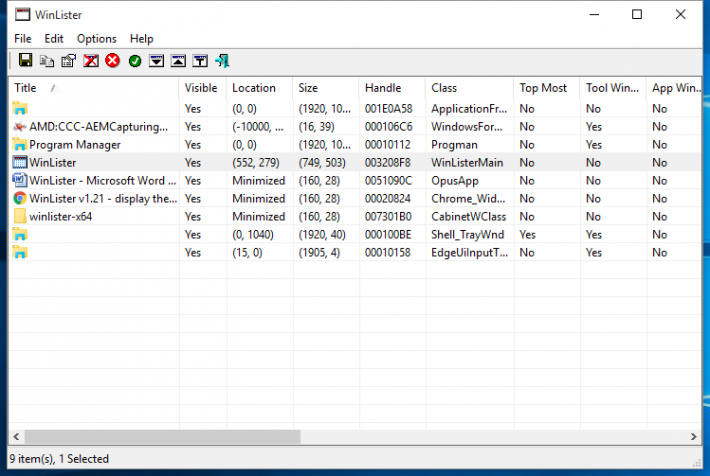The image size is (710, 476).
Task: Click the icon of the EdgeUiInputT... row
Action: 20,252
